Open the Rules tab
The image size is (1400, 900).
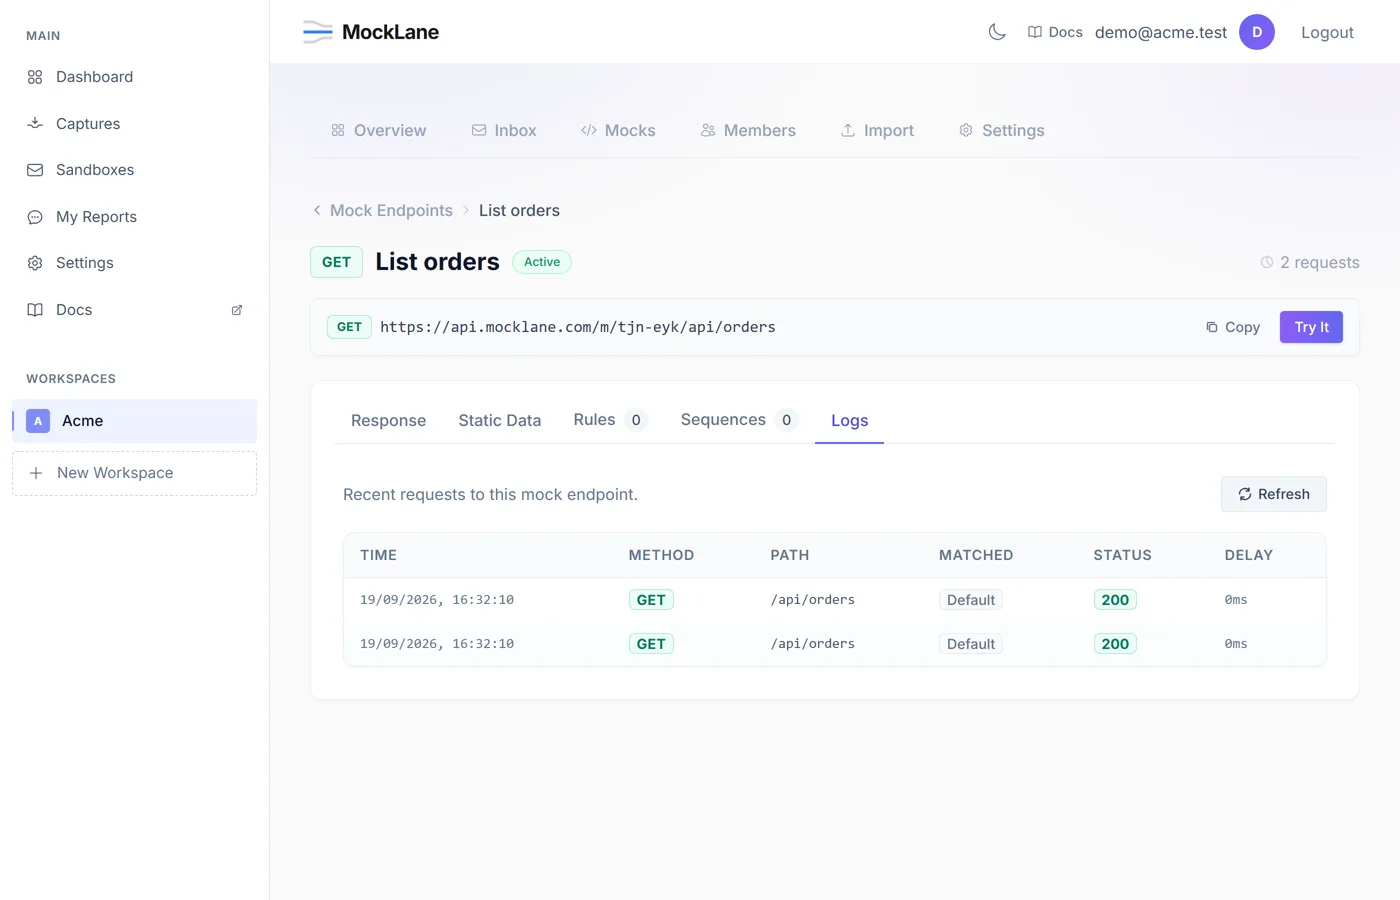(x=611, y=420)
